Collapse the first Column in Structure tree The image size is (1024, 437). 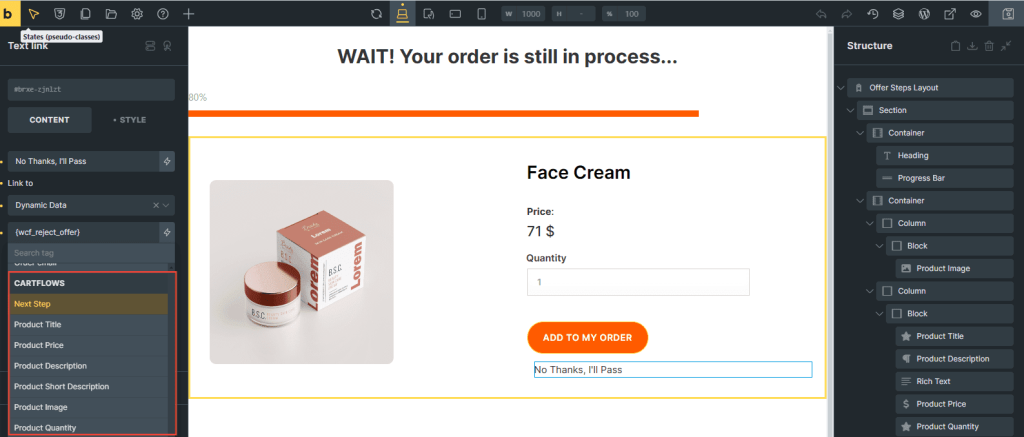click(868, 223)
